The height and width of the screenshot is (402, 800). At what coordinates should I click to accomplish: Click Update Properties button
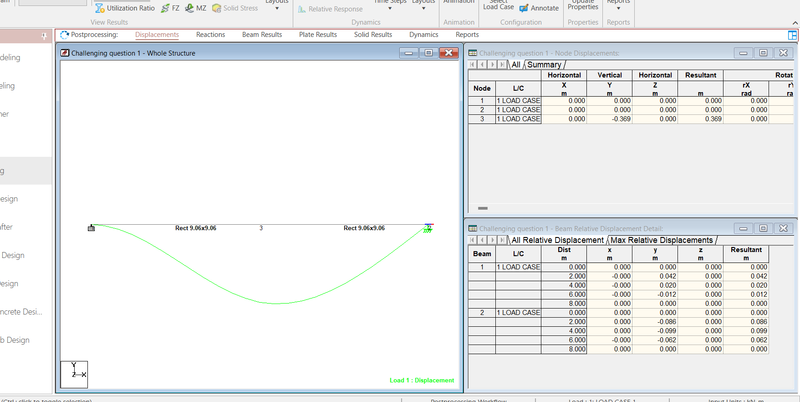[x=583, y=5]
